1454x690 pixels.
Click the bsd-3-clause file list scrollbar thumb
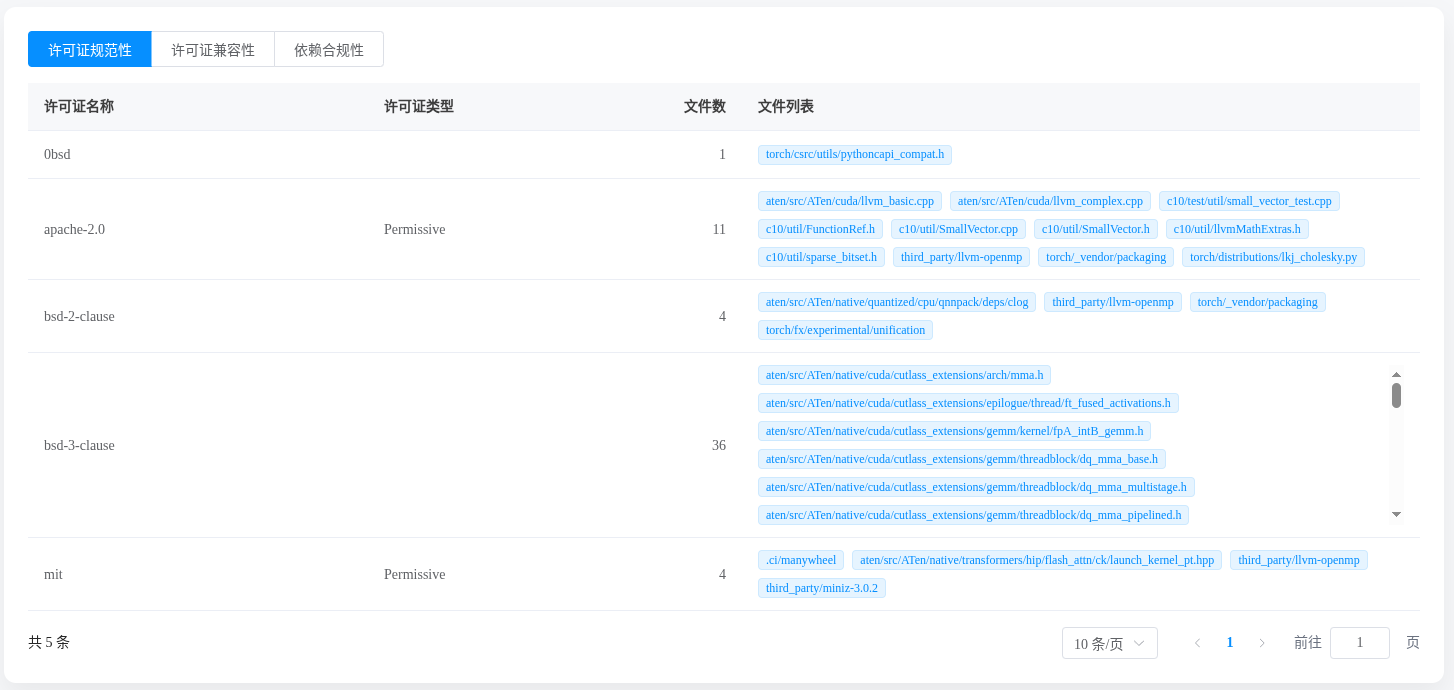pos(1396,395)
